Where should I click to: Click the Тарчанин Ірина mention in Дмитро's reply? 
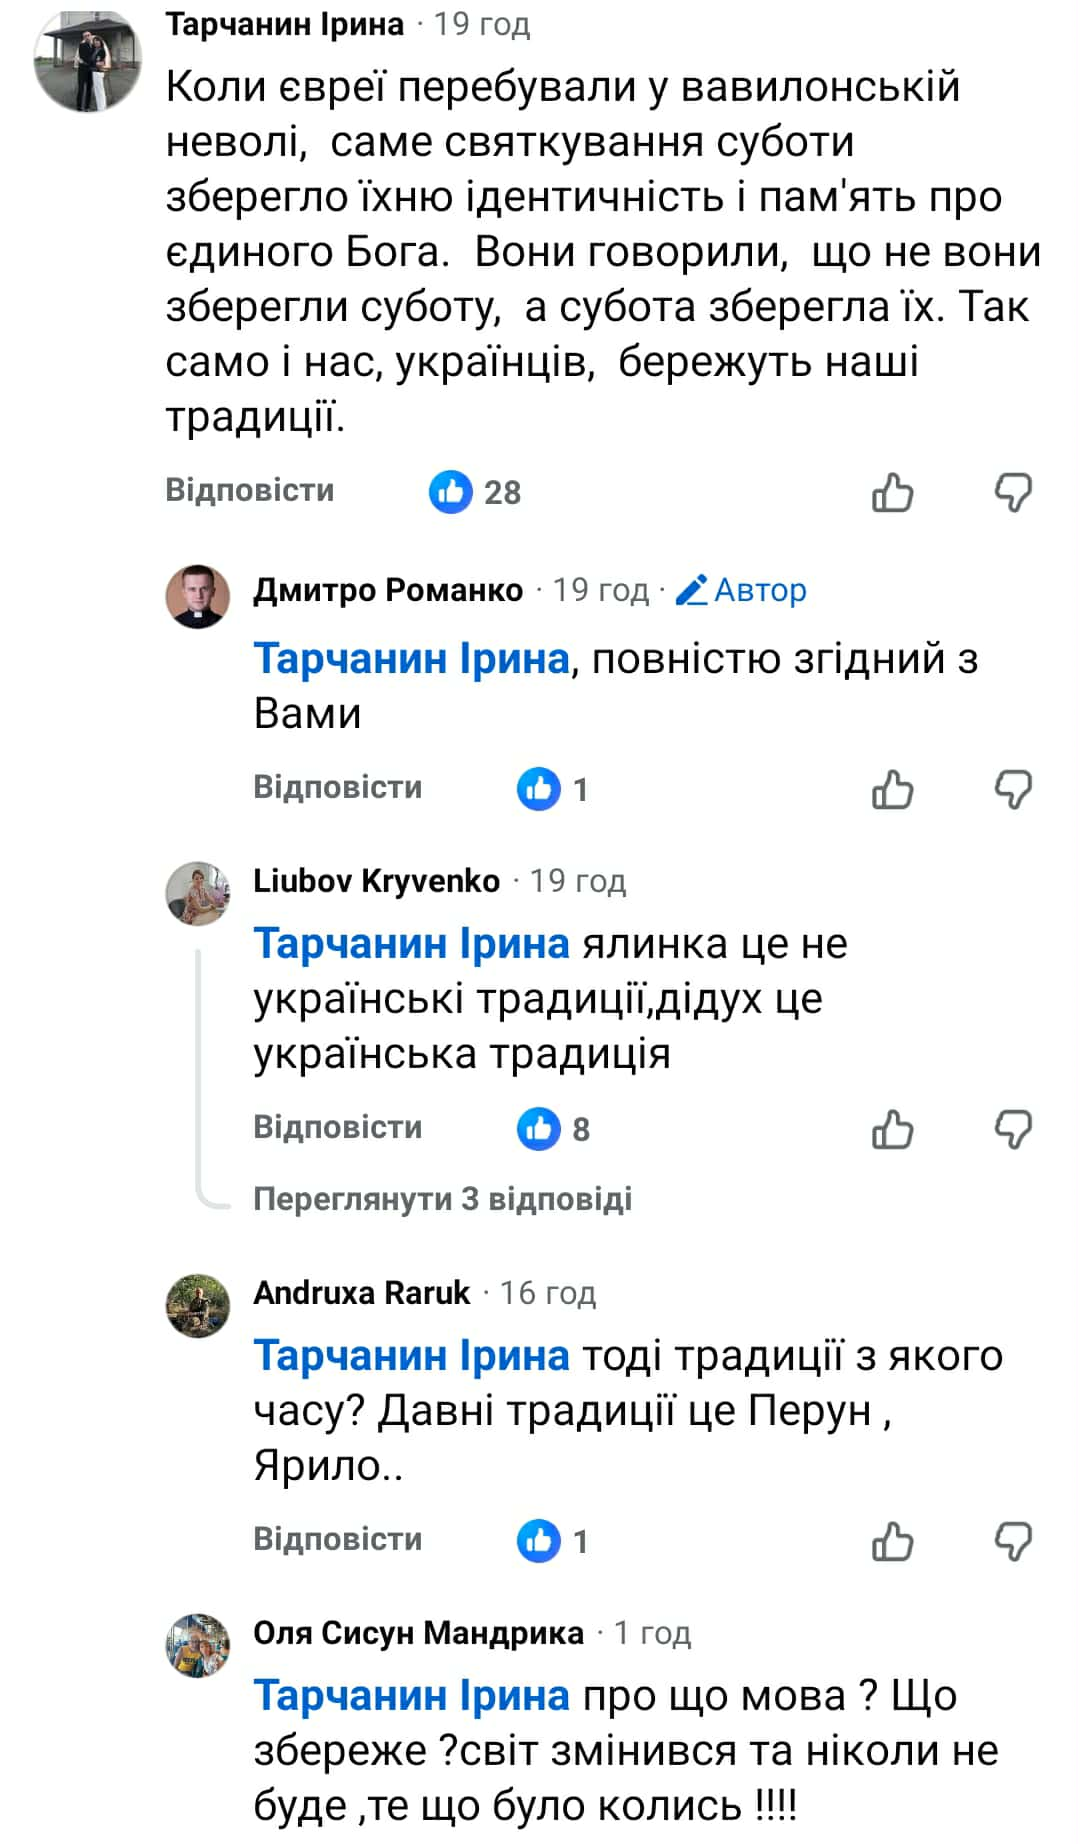411,659
